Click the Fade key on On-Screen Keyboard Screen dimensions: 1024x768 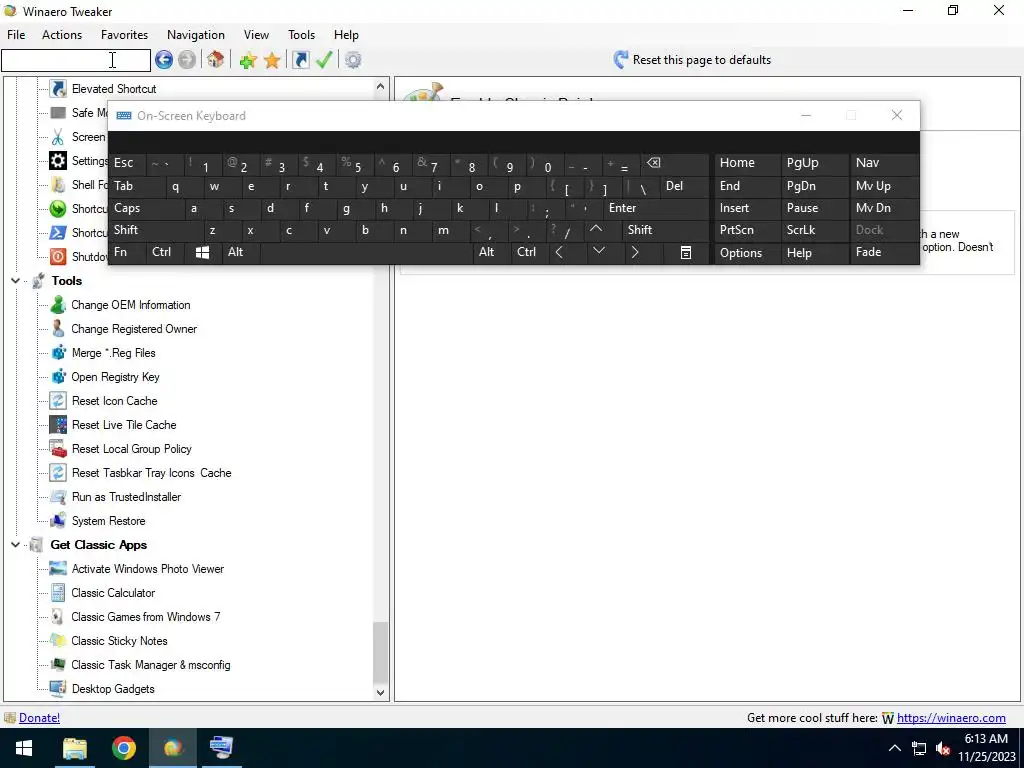(884, 252)
